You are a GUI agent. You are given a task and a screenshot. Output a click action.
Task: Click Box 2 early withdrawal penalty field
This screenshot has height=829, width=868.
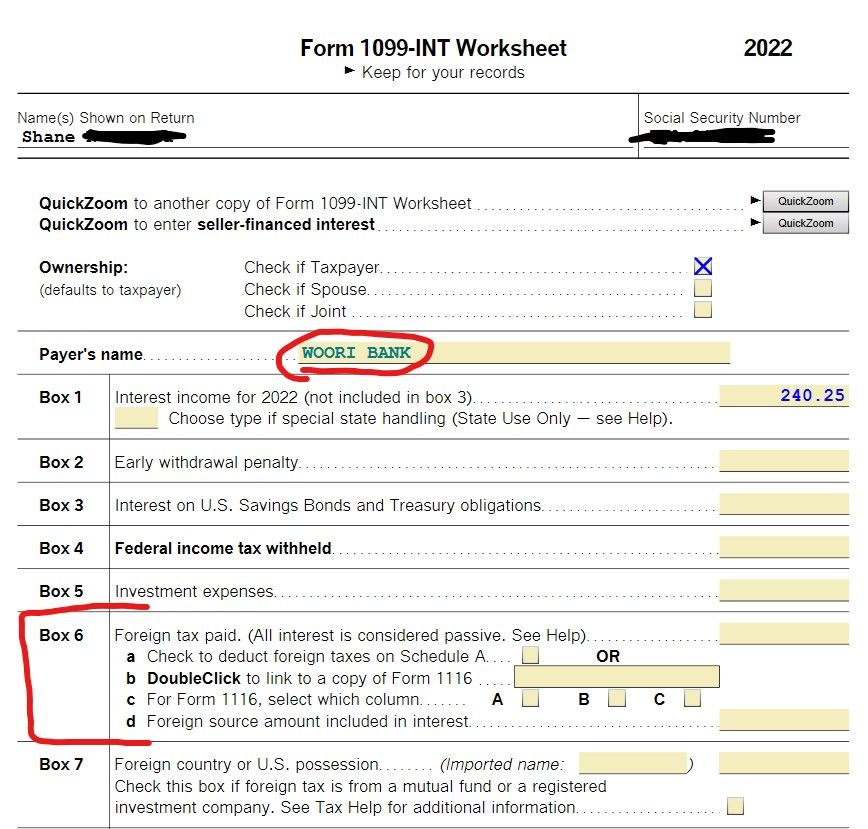(x=783, y=460)
